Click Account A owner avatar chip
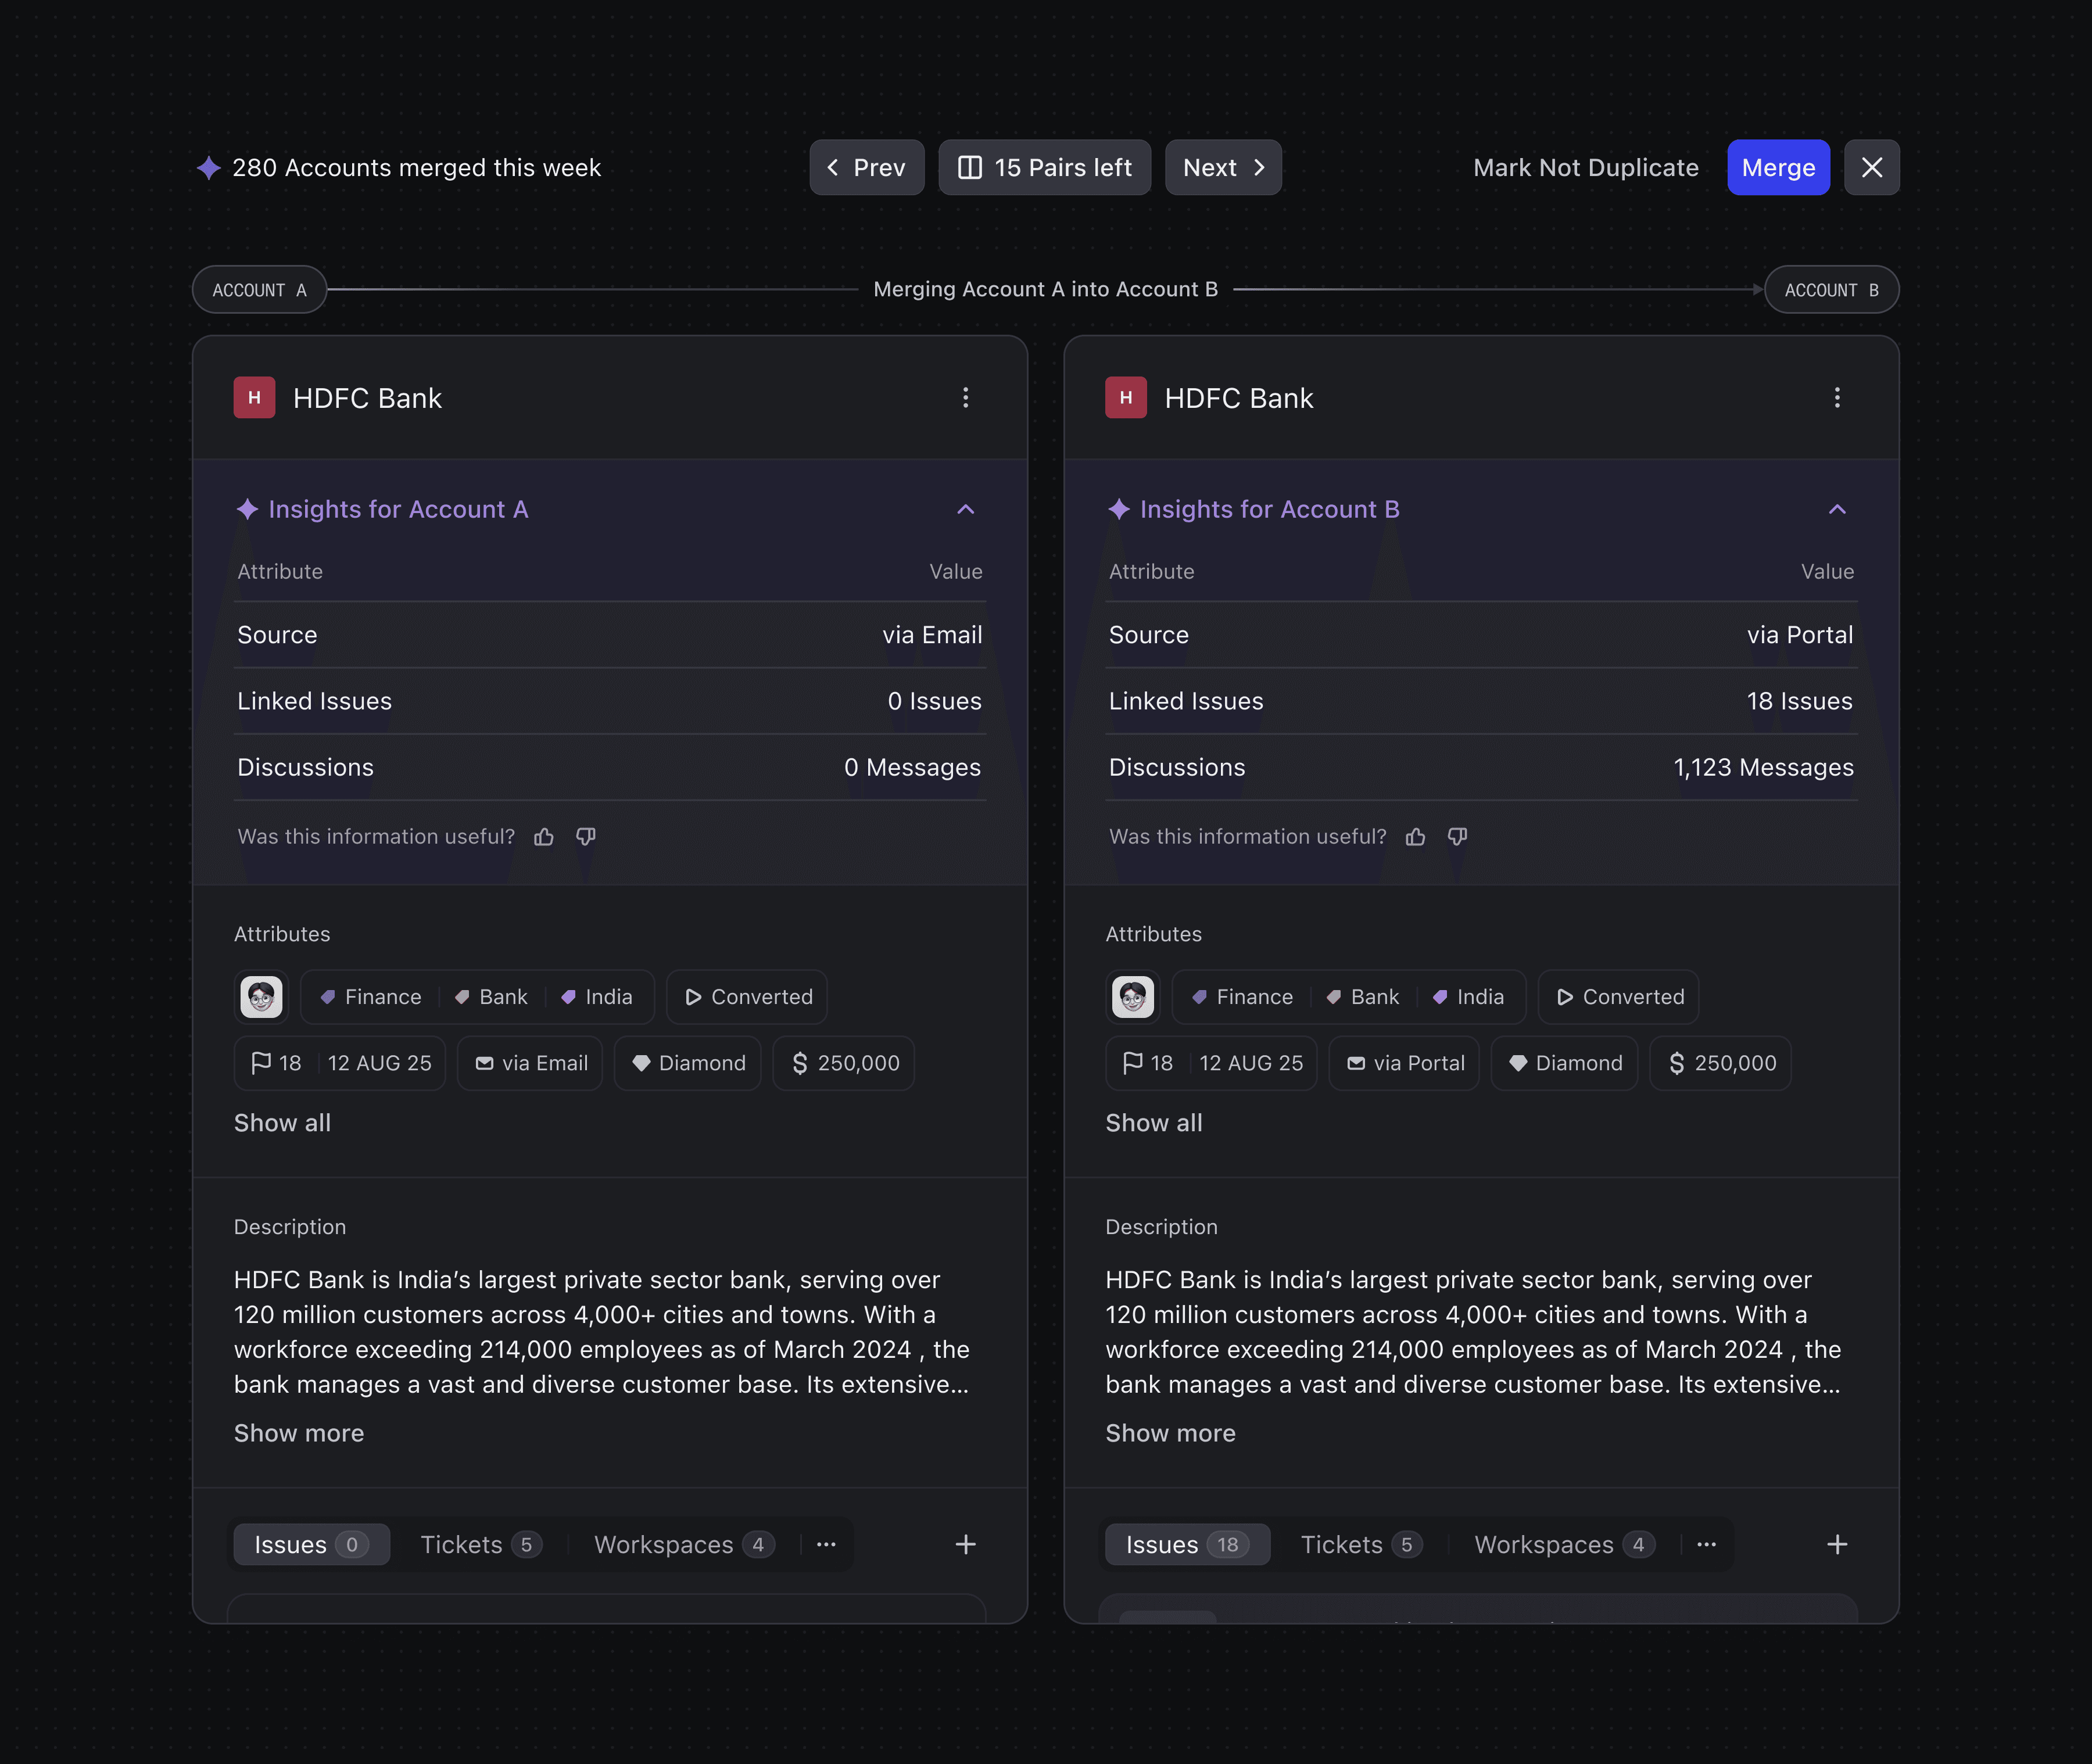Viewport: 2092px width, 1764px height. click(x=262, y=997)
